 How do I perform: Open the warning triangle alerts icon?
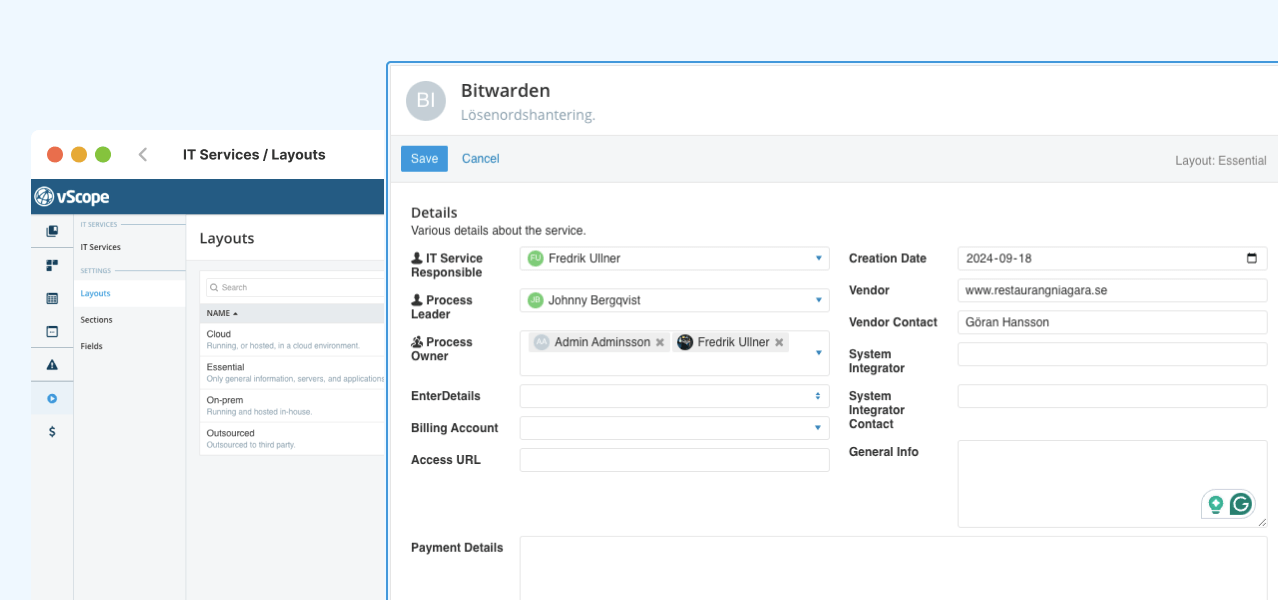pos(52,365)
